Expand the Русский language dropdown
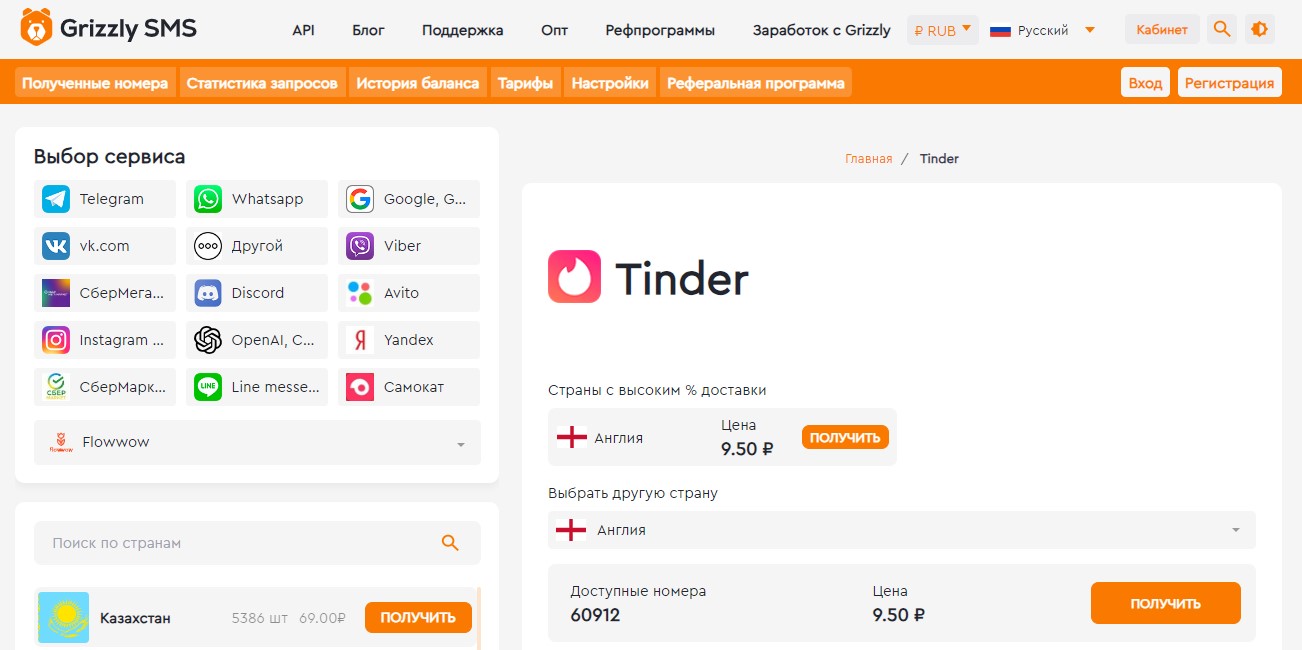 tap(1042, 30)
